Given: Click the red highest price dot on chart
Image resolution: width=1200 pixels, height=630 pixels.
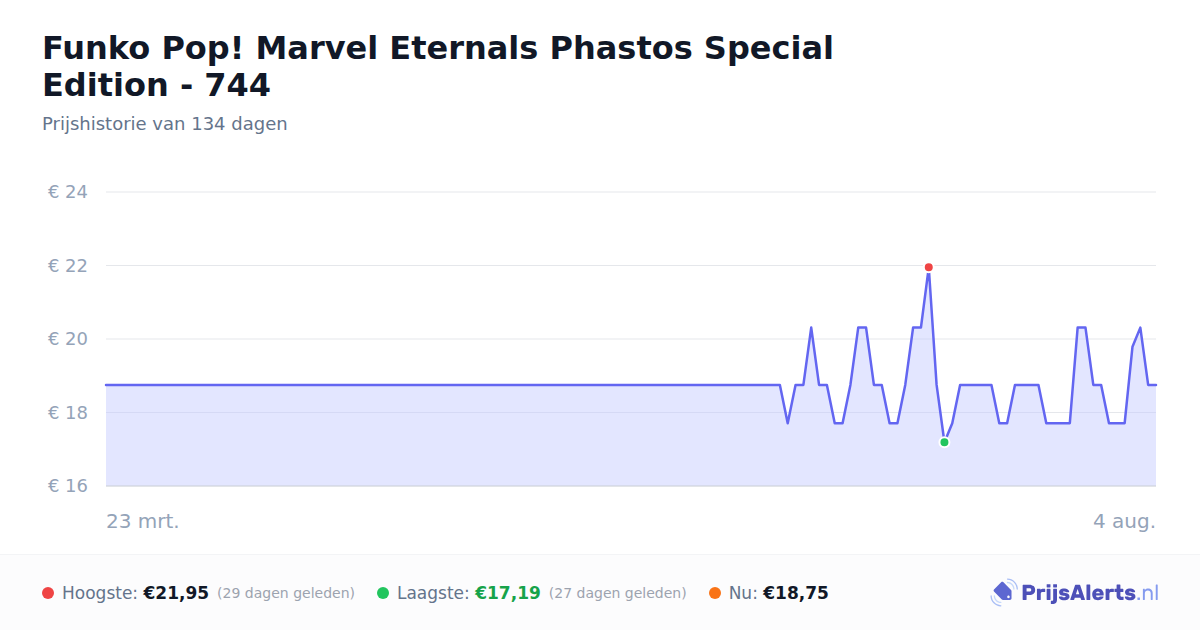Looking at the screenshot, I should (928, 267).
